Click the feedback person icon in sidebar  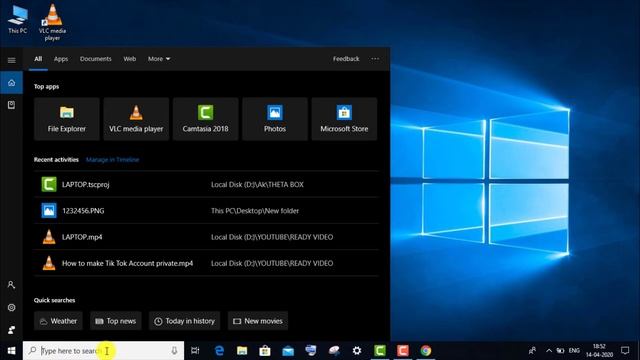11,329
